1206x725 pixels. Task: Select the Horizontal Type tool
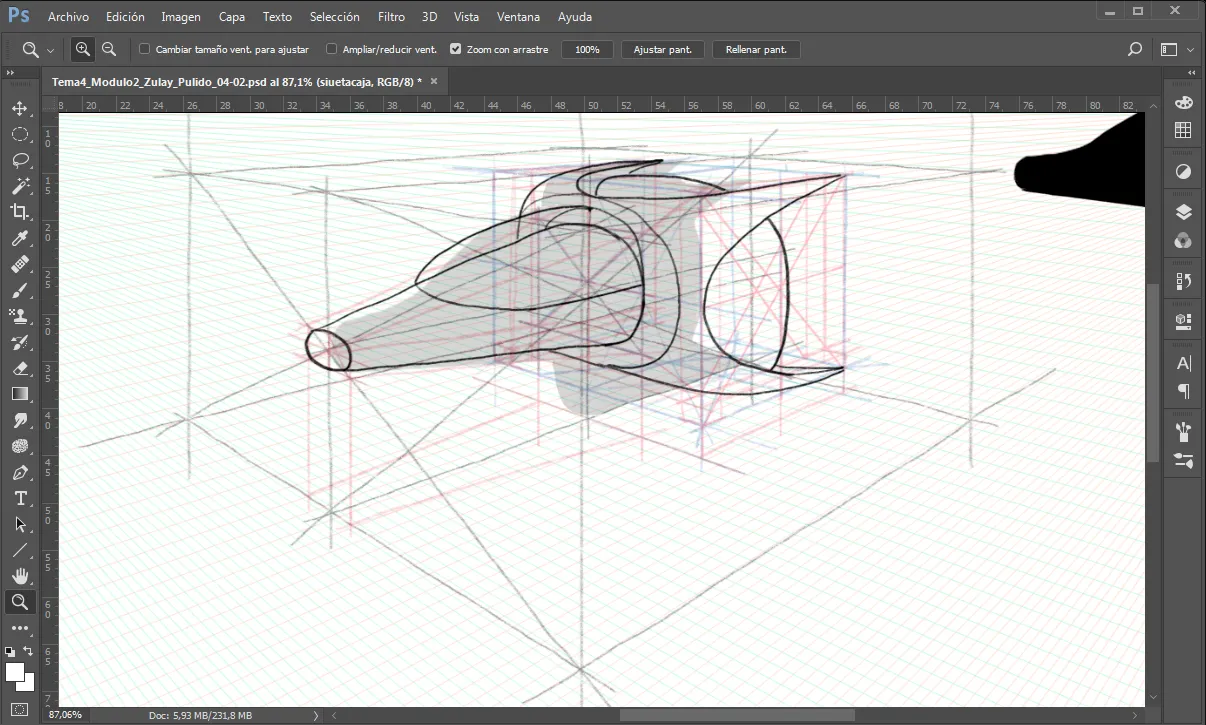(x=19, y=498)
